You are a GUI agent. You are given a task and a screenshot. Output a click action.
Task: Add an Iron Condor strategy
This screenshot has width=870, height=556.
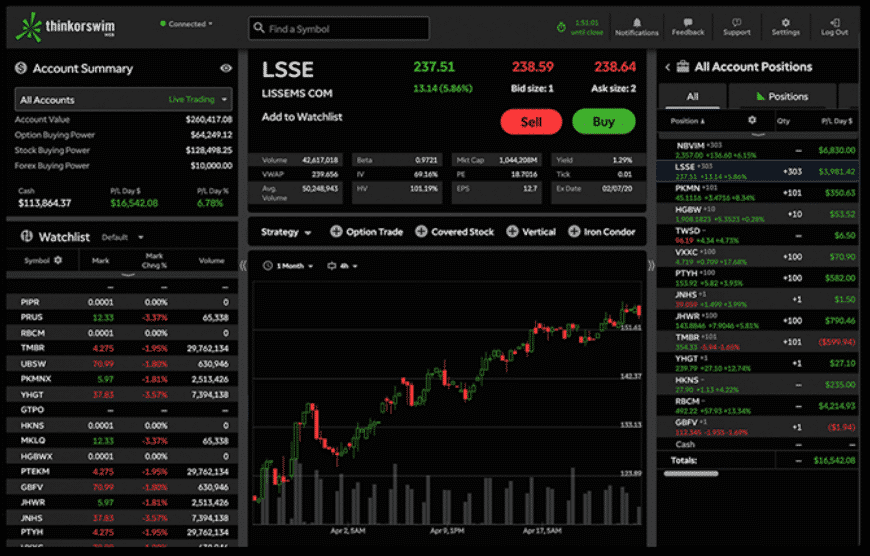(x=602, y=232)
